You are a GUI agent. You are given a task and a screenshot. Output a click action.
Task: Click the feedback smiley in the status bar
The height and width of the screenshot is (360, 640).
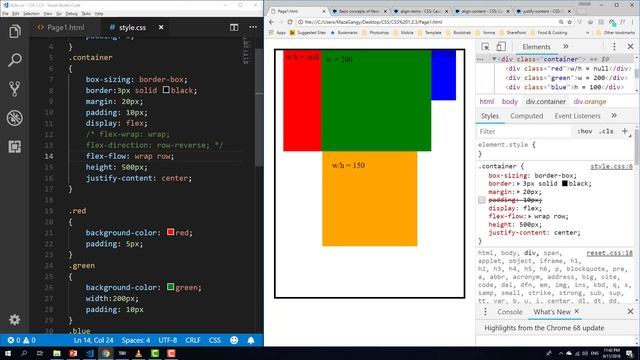(x=234, y=340)
